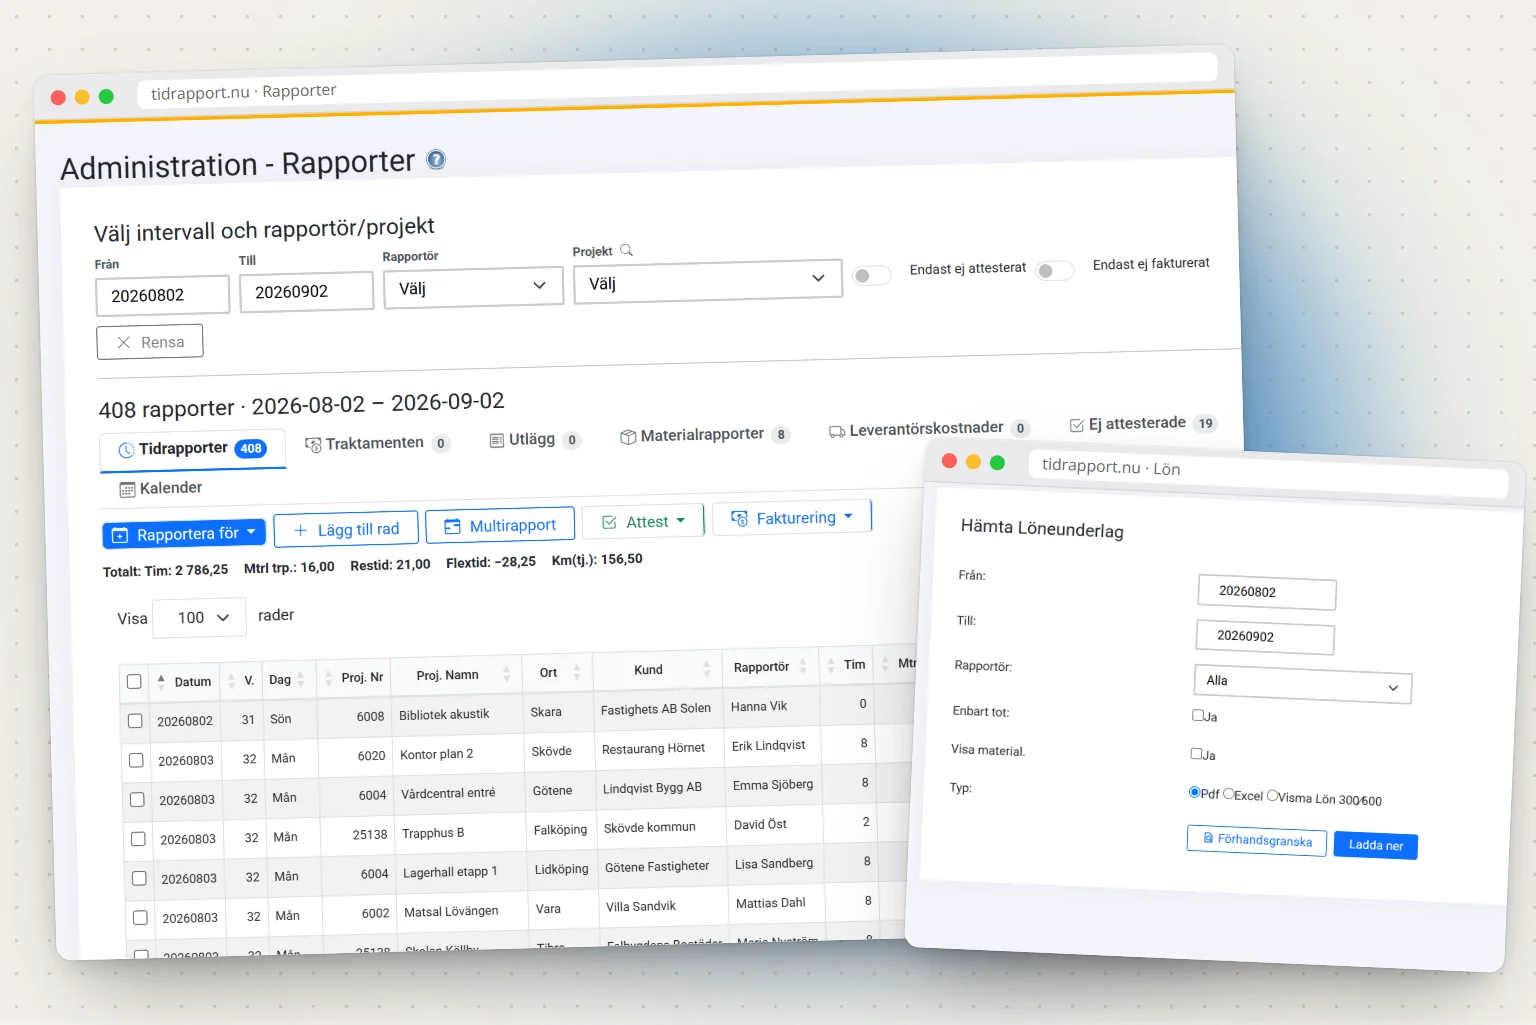Viewport: 1536px width, 1025px height.
Task: Click the document icon in Förhandsgranska button
Action: (1208, 838)
